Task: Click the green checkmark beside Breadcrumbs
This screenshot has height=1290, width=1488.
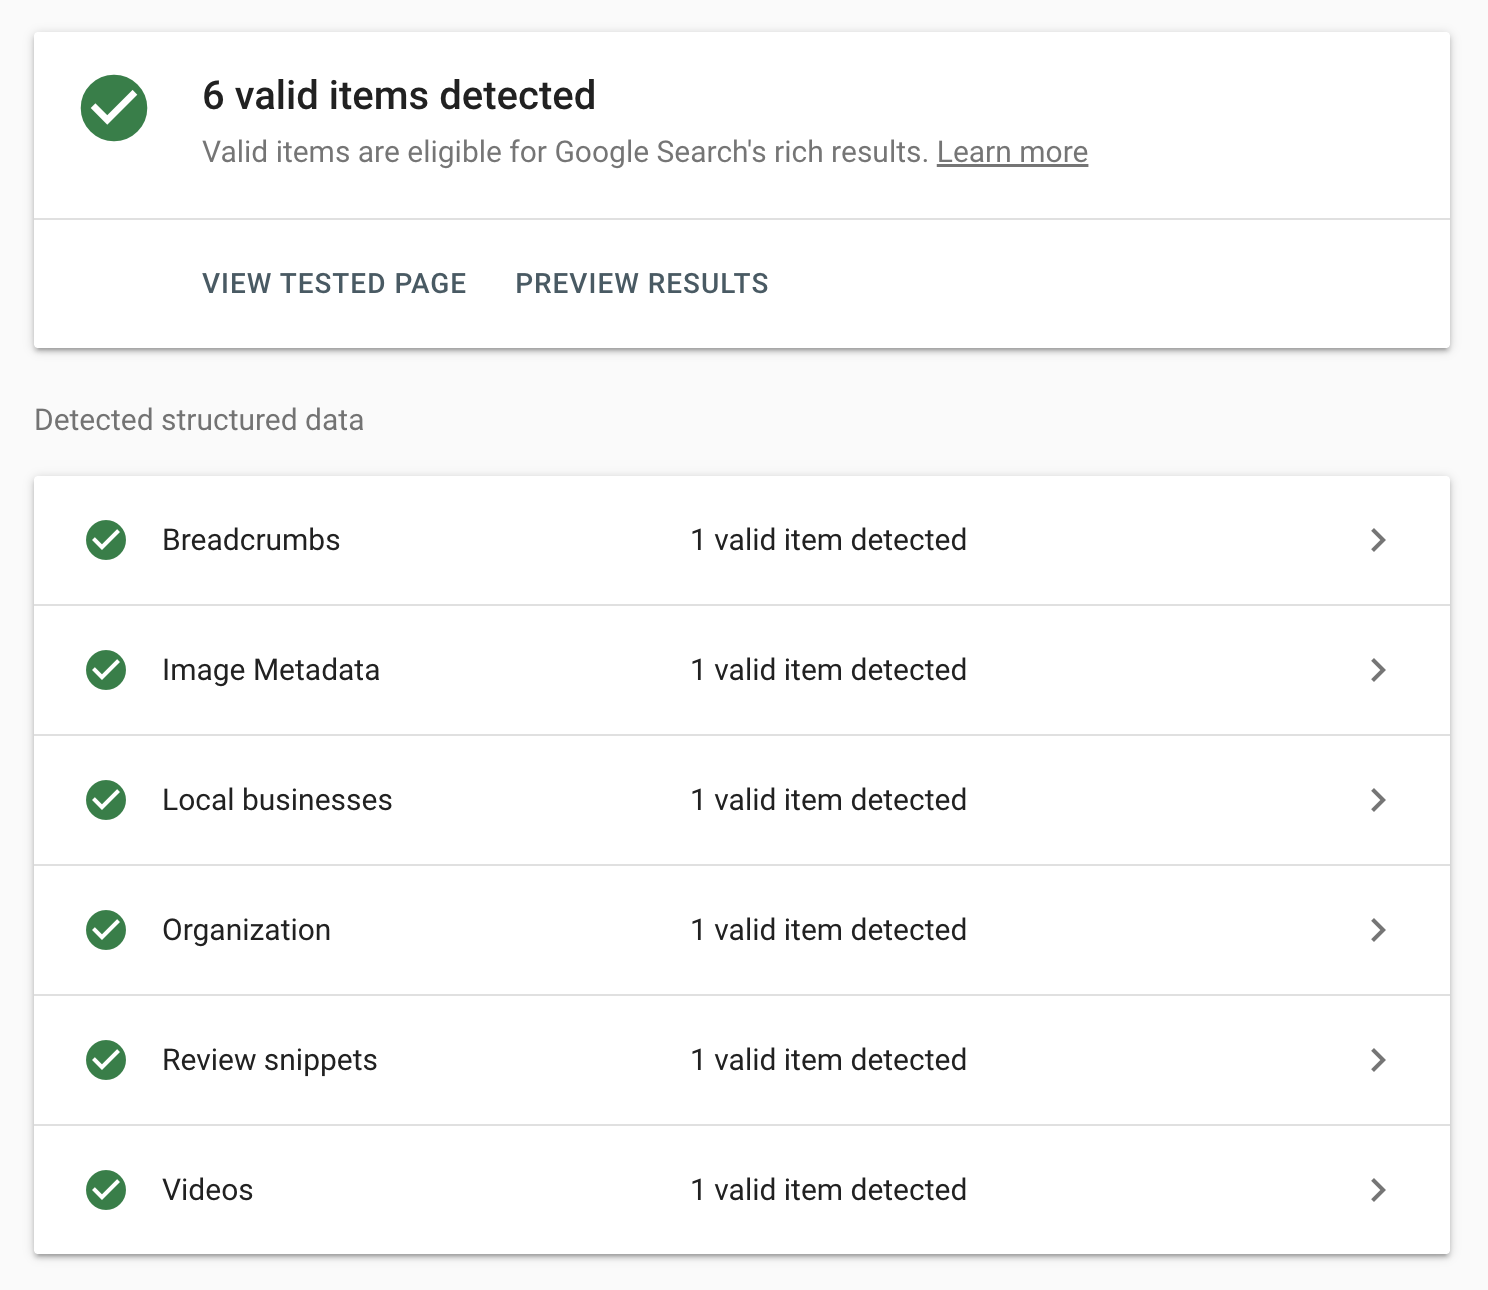Action: [x=106, y=540]
